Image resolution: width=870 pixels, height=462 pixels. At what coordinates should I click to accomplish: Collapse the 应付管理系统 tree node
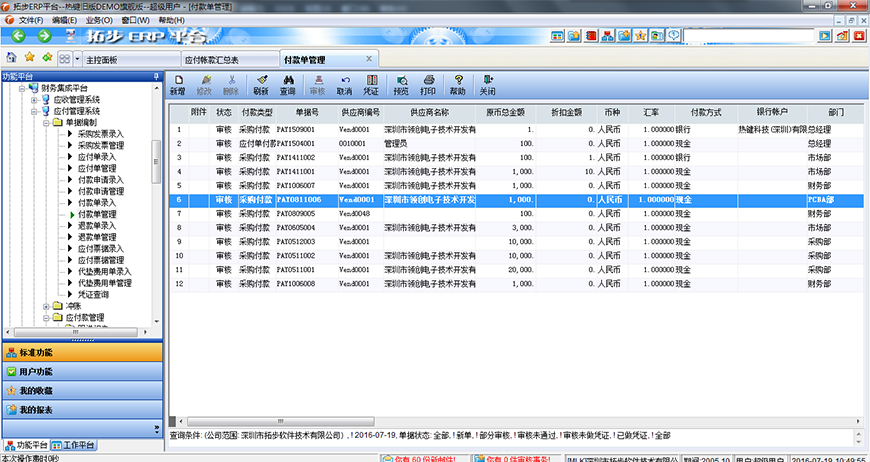click(34, 111)
